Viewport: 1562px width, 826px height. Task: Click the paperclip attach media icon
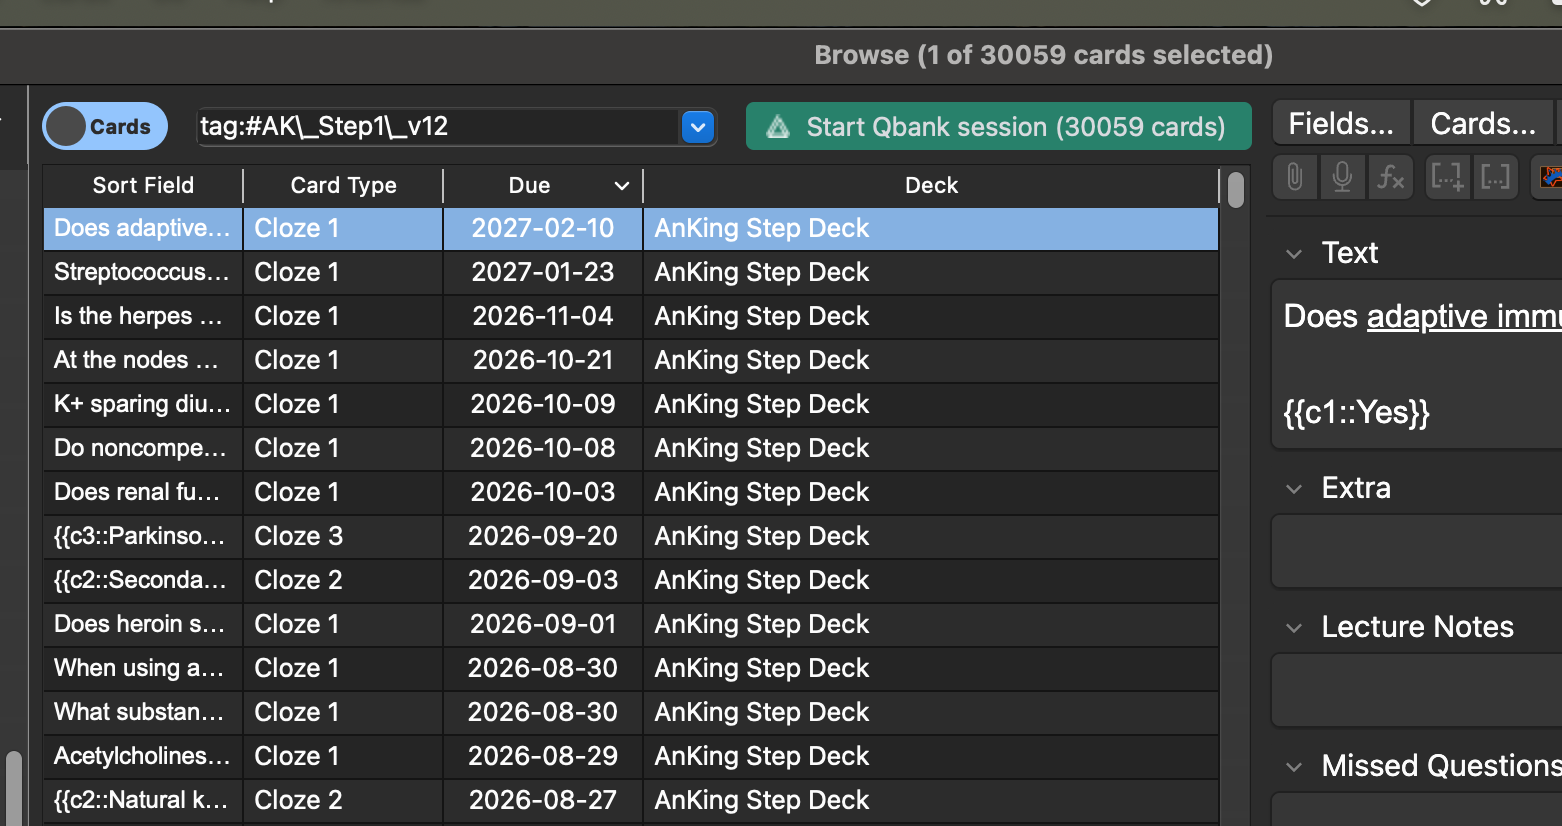[x=1294, y=178]
